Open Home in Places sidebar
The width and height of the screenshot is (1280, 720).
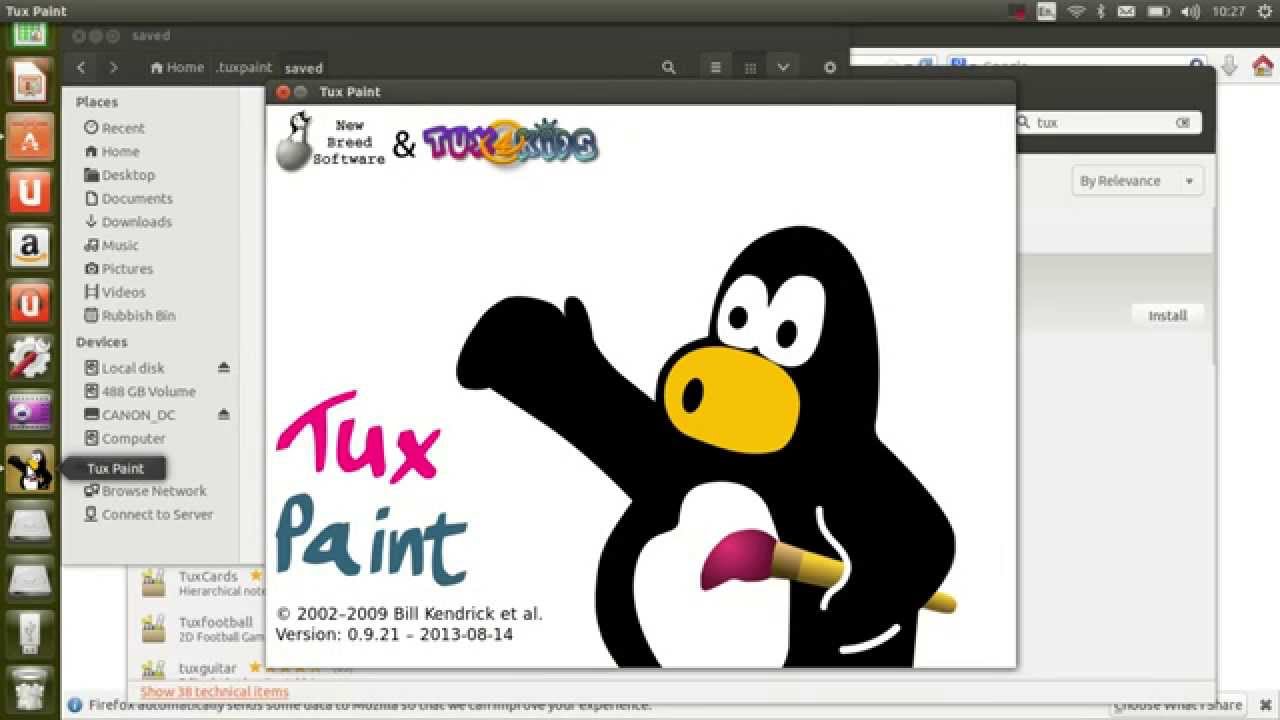[x=110, y=151]
